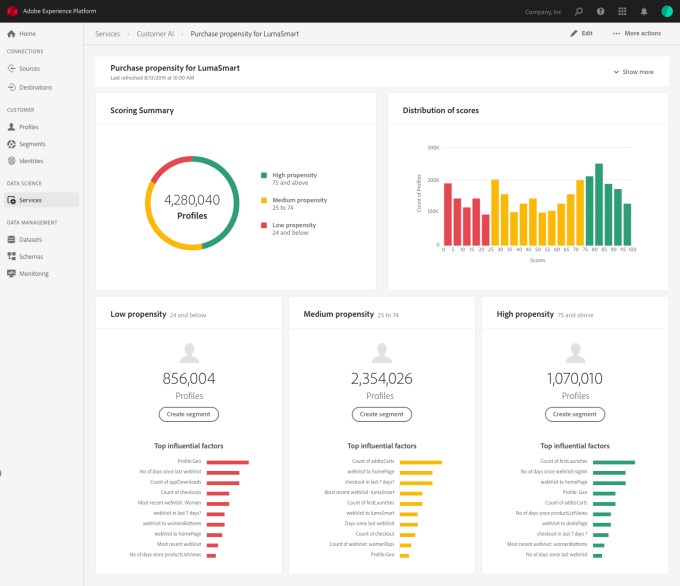Open the apps grid switcher icon
This screenshot has height=586, width=680.
[621, 11]
